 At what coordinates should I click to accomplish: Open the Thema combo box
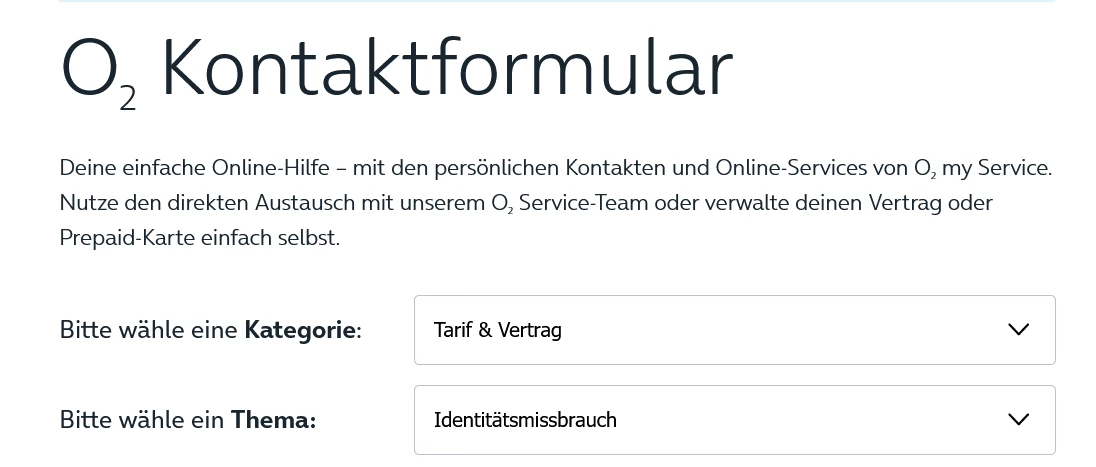pyautogui.click(x=734, y=420)
